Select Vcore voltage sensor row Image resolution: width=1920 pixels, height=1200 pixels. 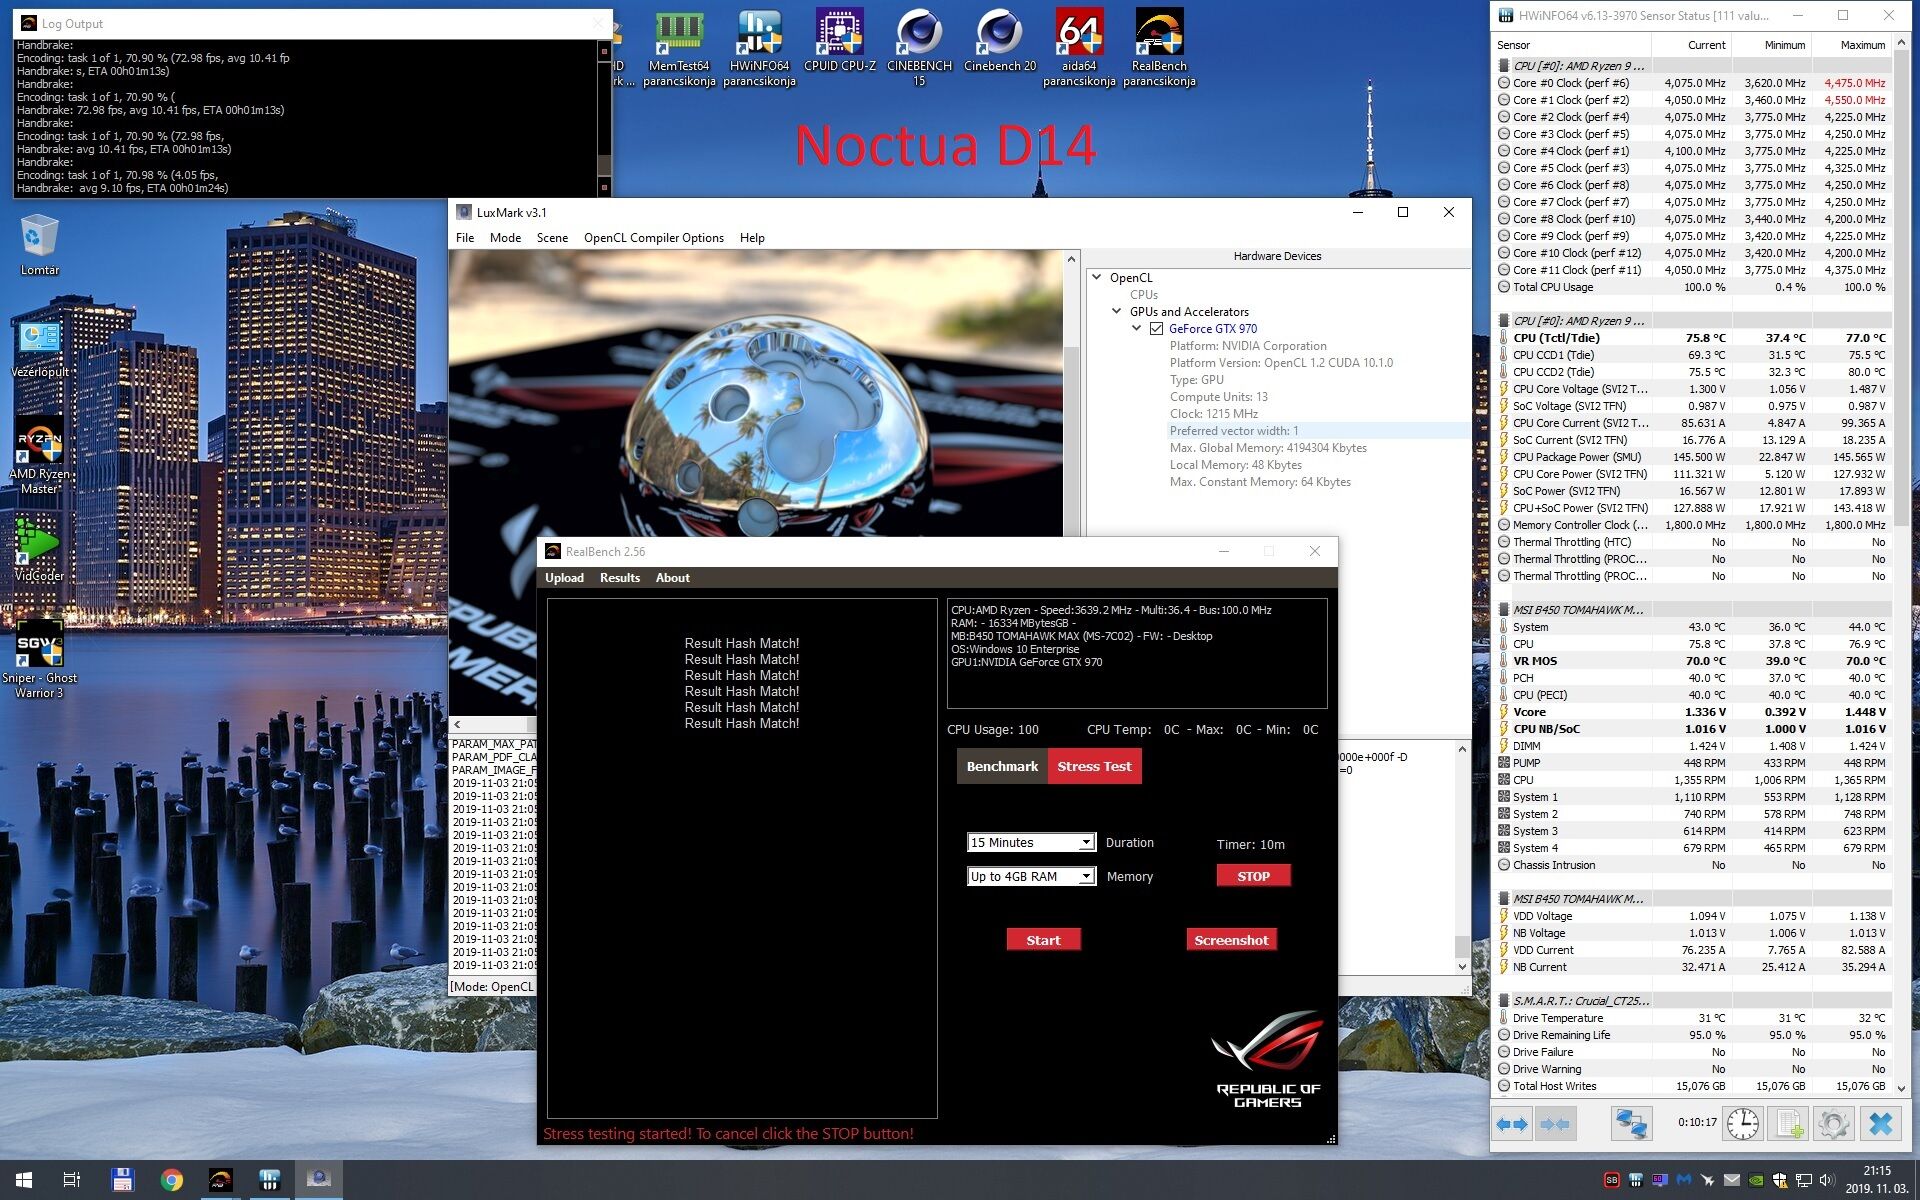tap(1692, 712)
